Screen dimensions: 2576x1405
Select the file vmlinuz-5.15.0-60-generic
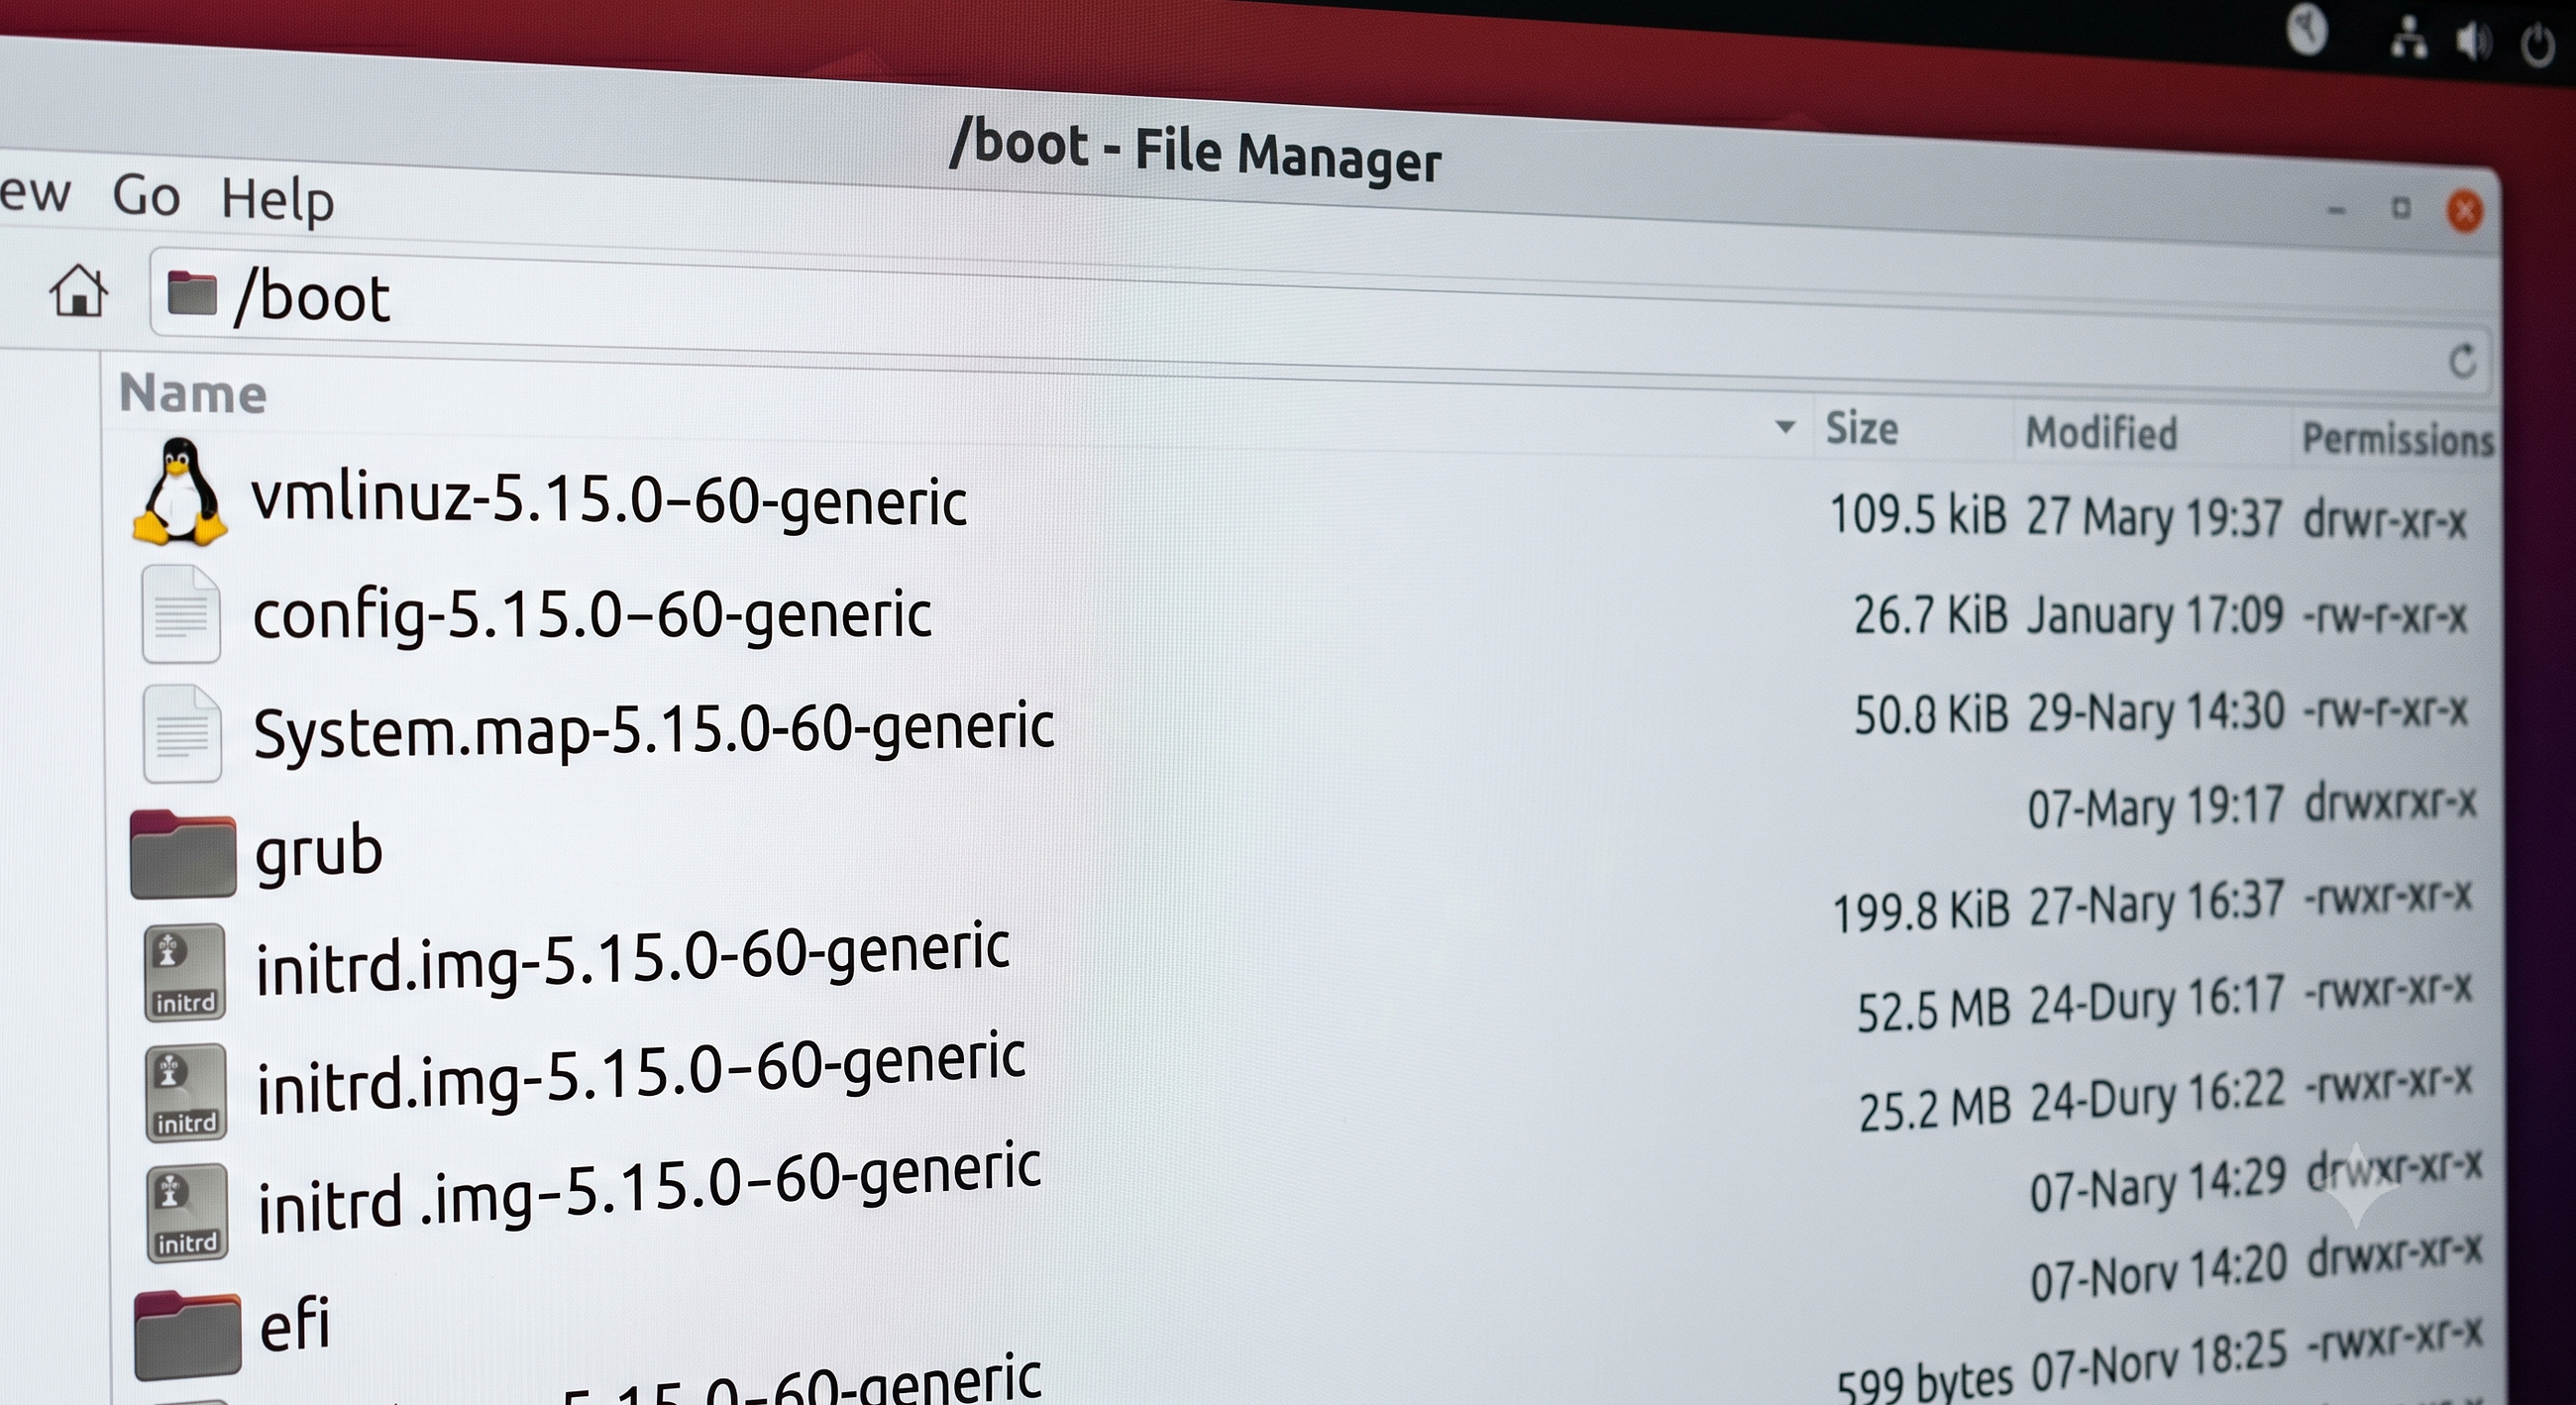pos(608,500)
